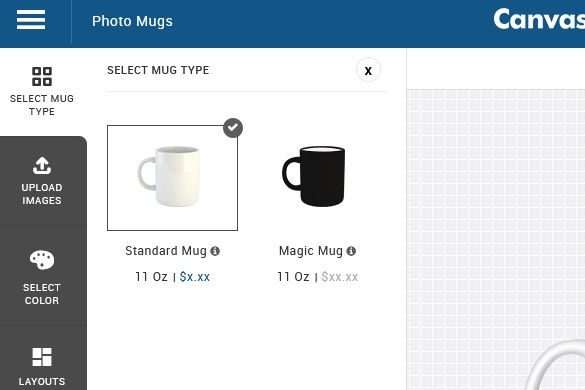The image size is (585, 390).
Task: Select the white Standard Mug thumbnail
Action: click(x=172, y=178)
